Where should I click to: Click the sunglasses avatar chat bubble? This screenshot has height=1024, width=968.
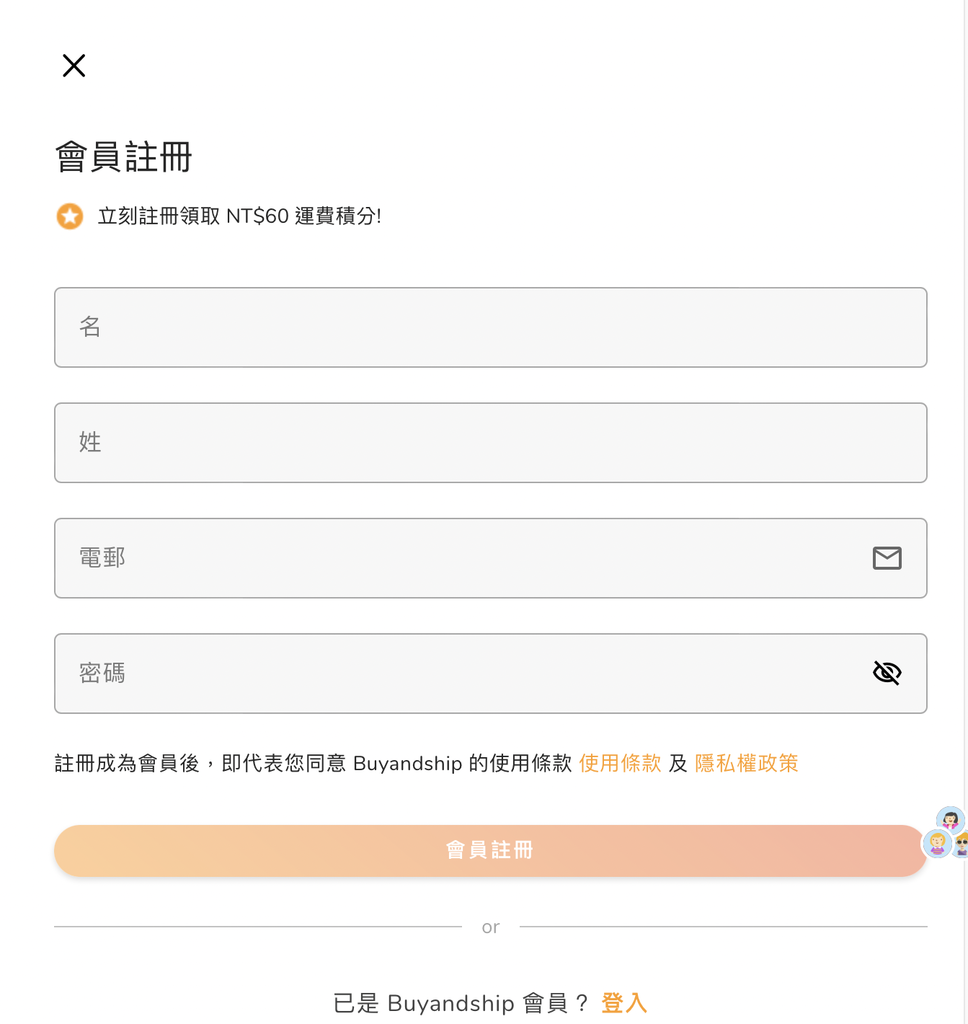[961, 845]
